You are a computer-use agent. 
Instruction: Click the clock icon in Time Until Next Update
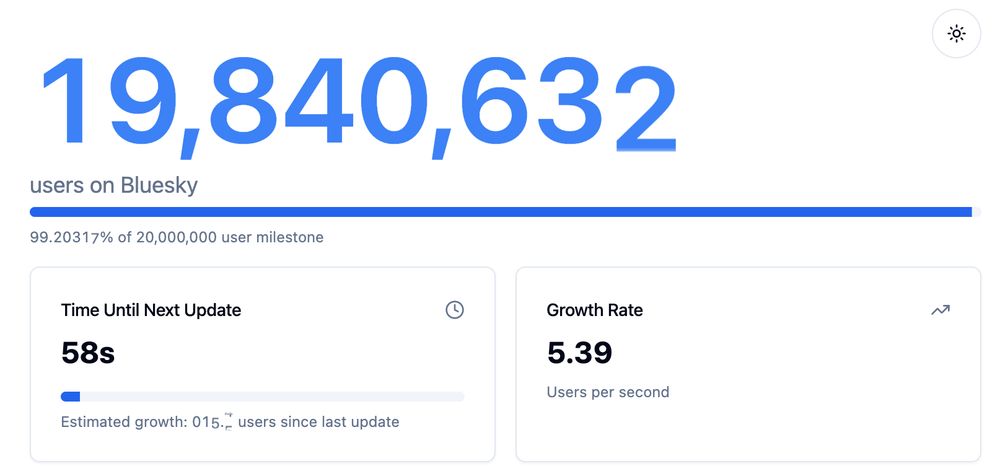pyautogui.click(x=454, y=310)
